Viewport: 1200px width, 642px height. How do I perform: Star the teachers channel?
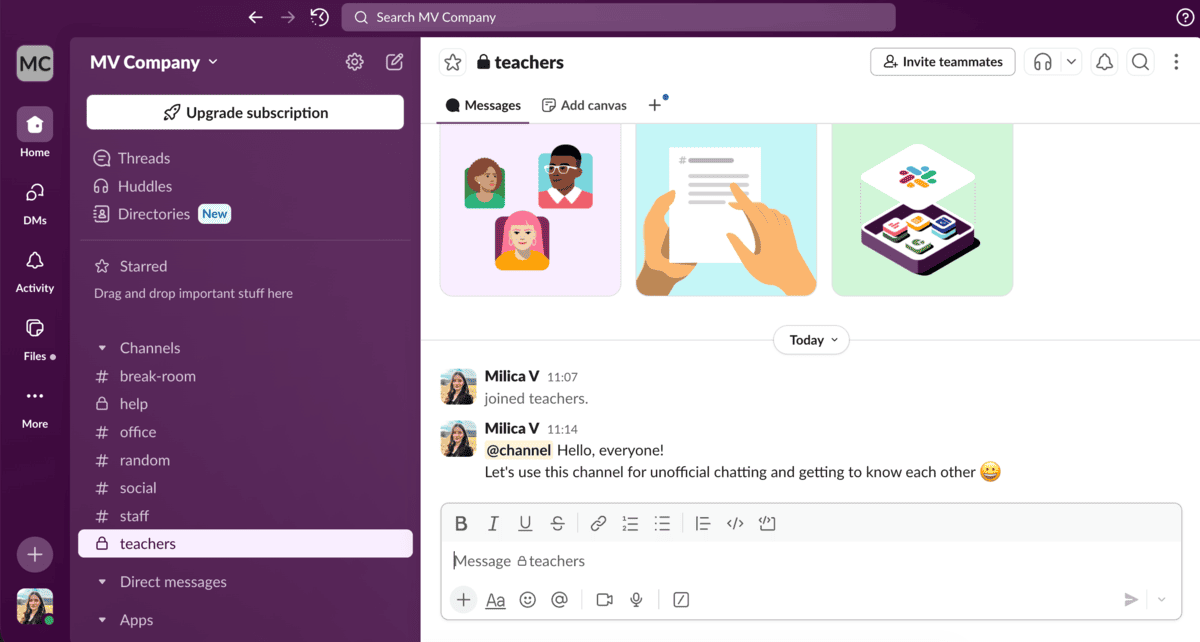click(x=452, y=61)
